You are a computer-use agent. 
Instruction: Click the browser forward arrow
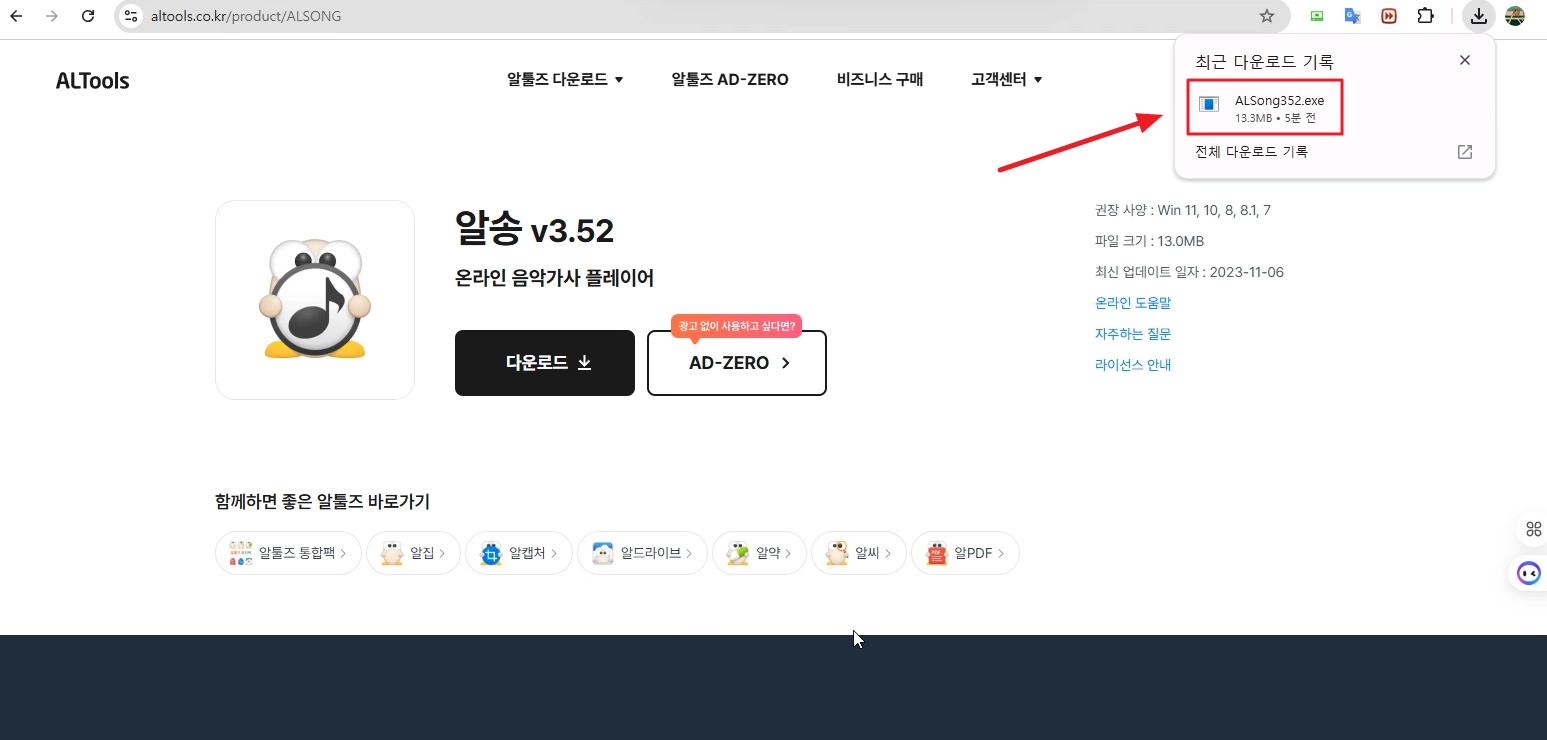coord(52,16)
